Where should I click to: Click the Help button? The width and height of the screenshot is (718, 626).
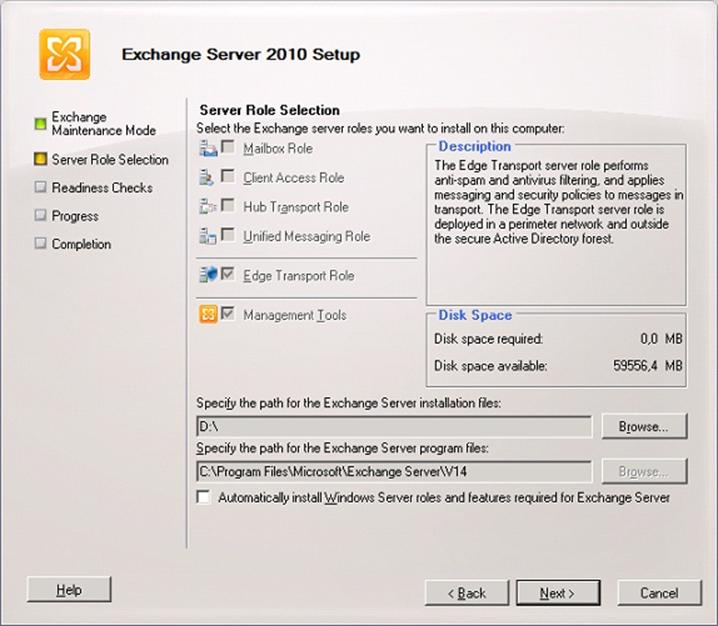coord(69,589)
